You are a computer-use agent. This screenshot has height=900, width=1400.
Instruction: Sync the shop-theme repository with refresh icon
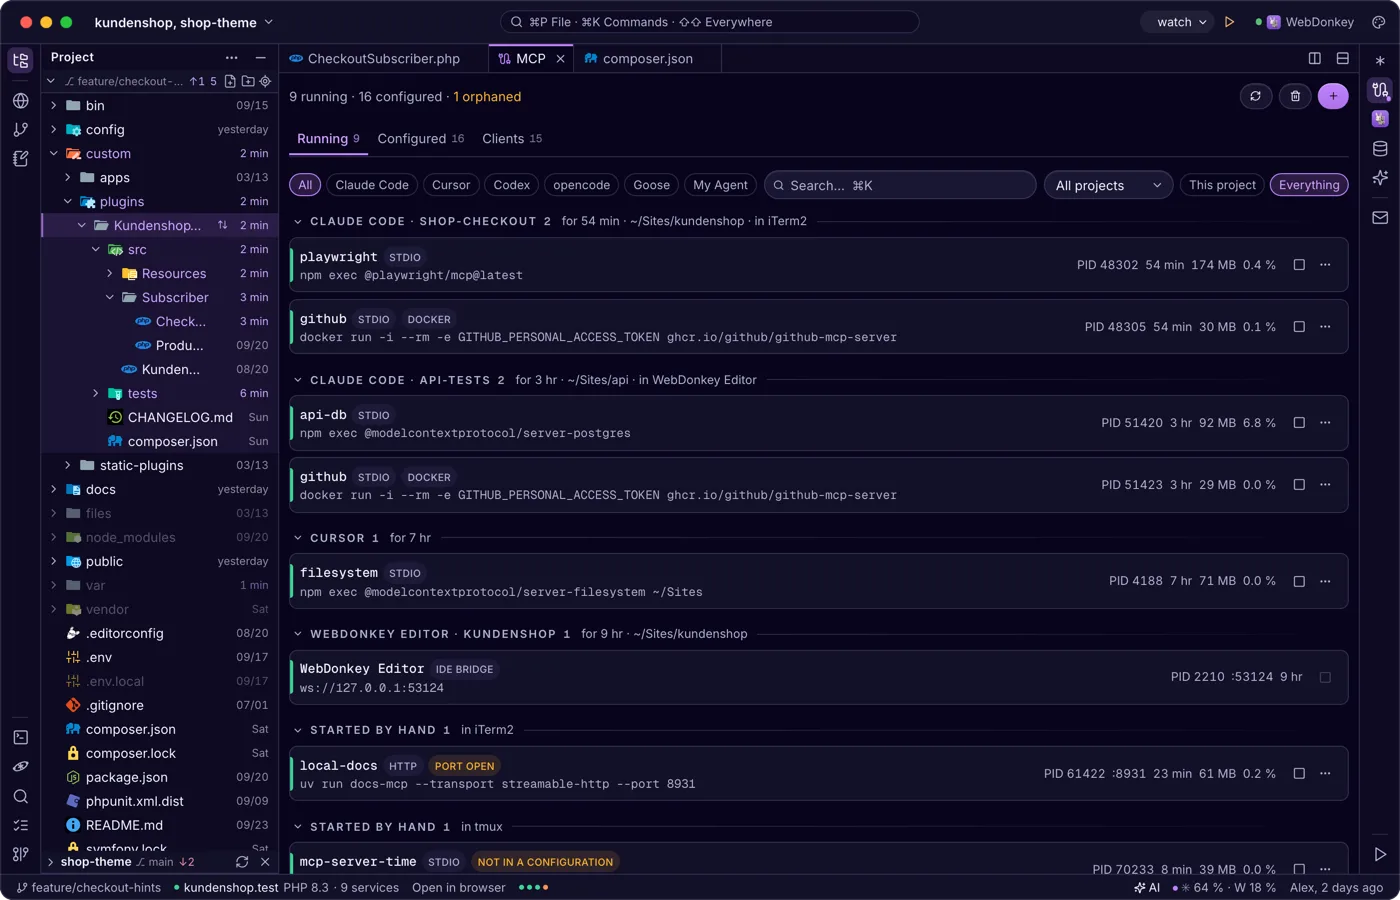click(242, 862)
